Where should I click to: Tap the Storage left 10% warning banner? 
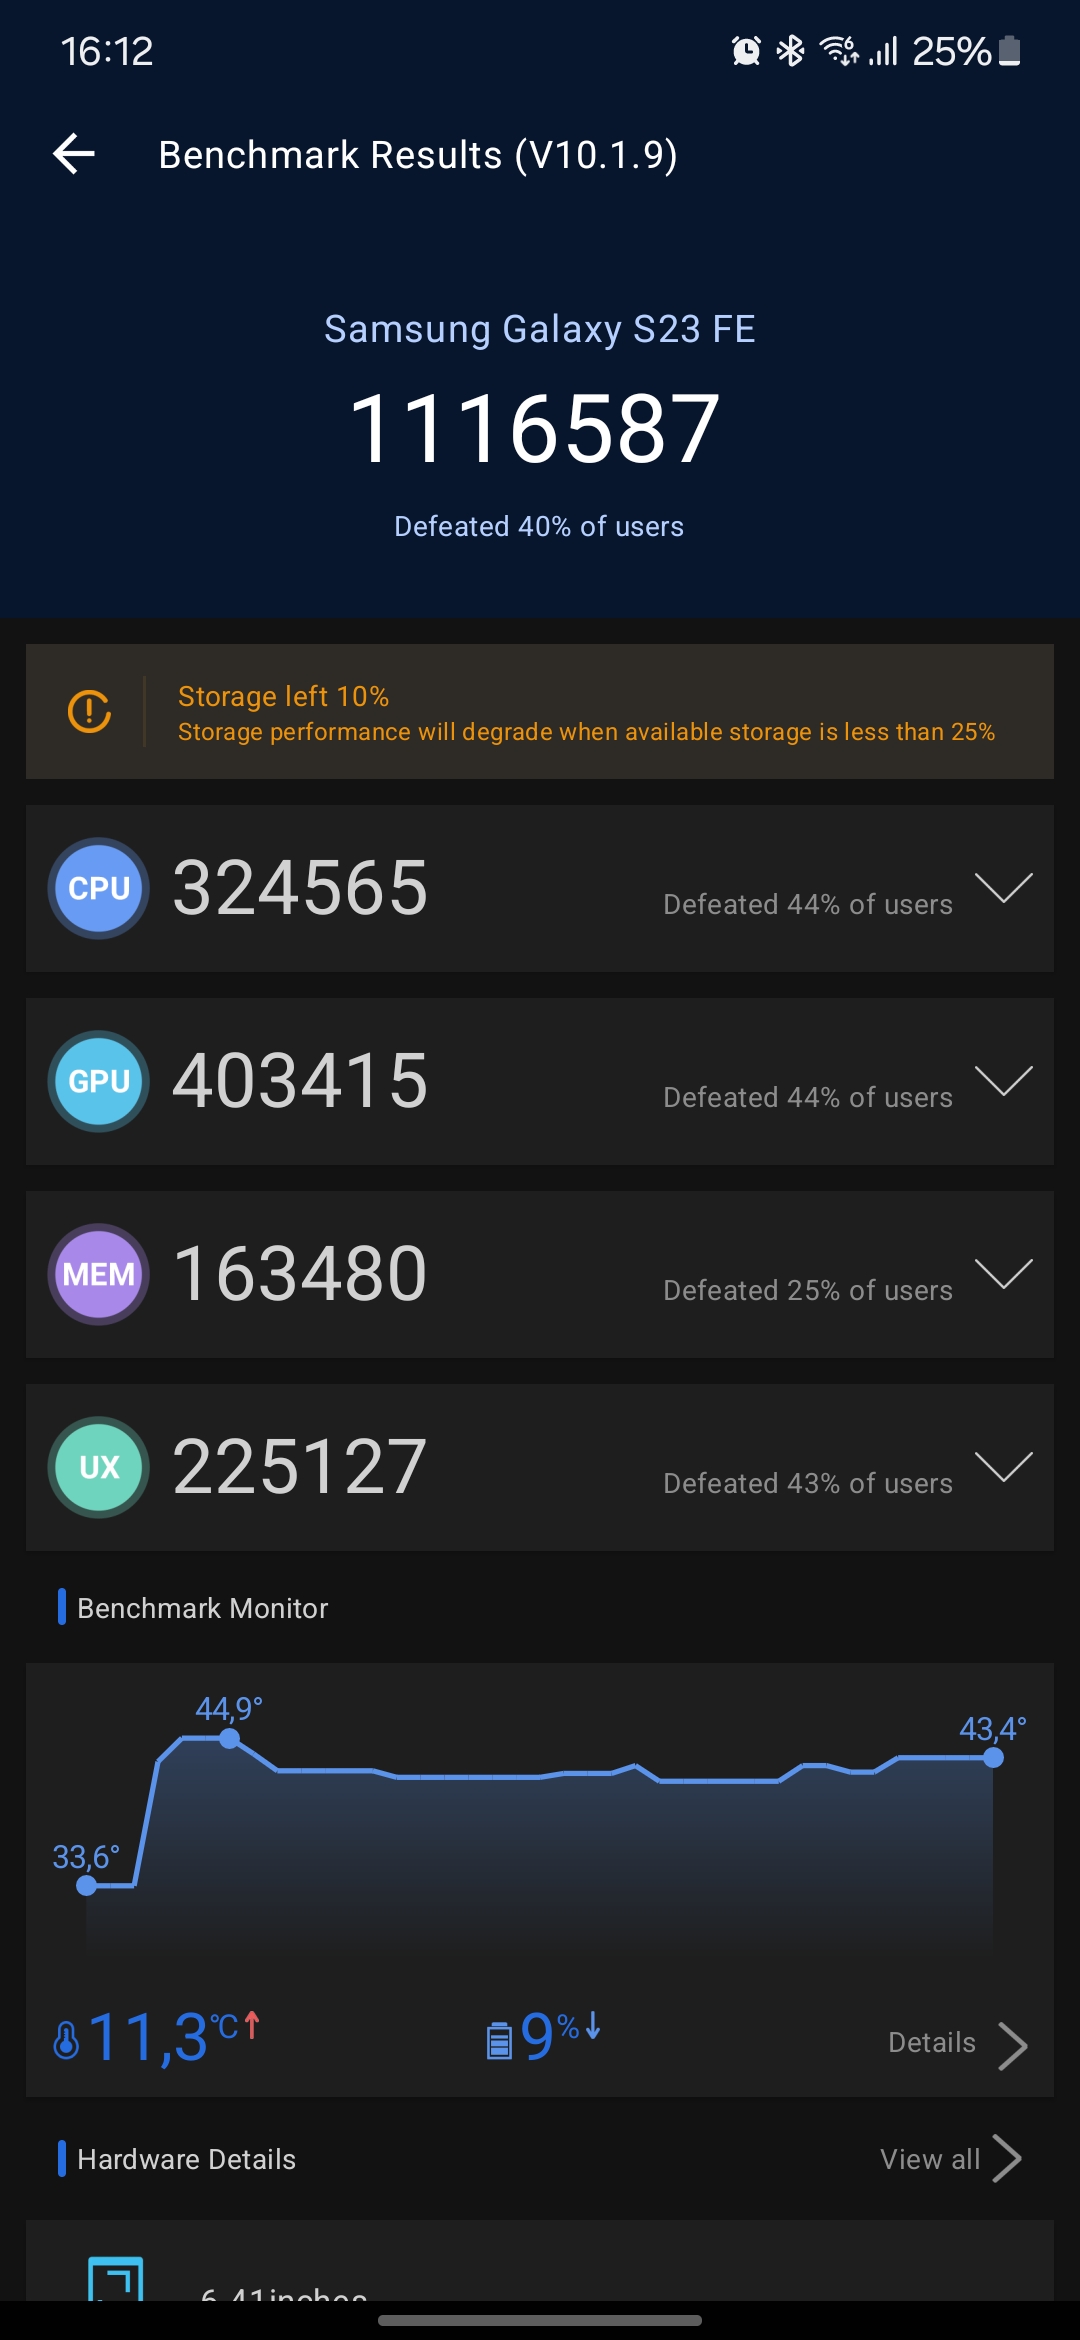540,711
